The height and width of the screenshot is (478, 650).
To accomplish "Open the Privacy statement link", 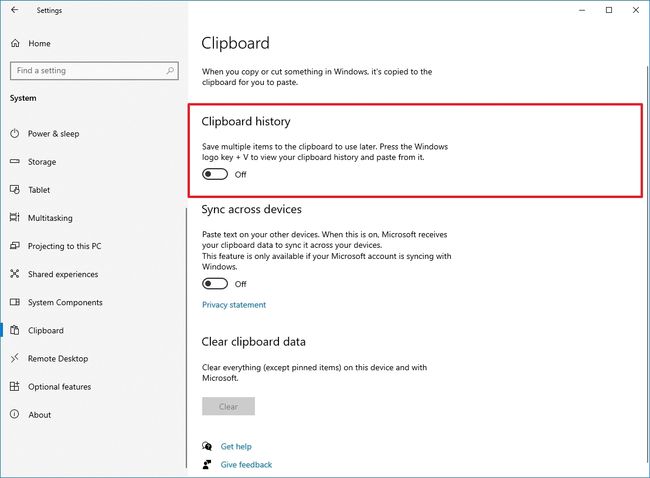I will click(x=234, y=305).
